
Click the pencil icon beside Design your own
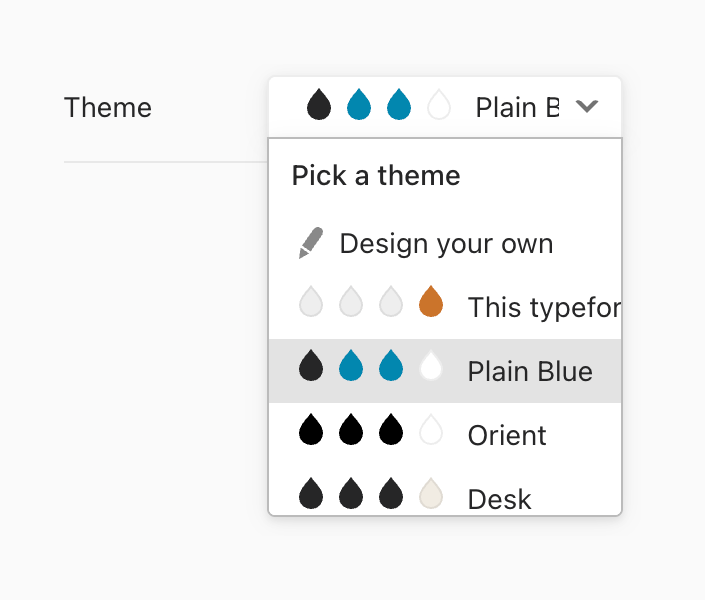(311, 243)
